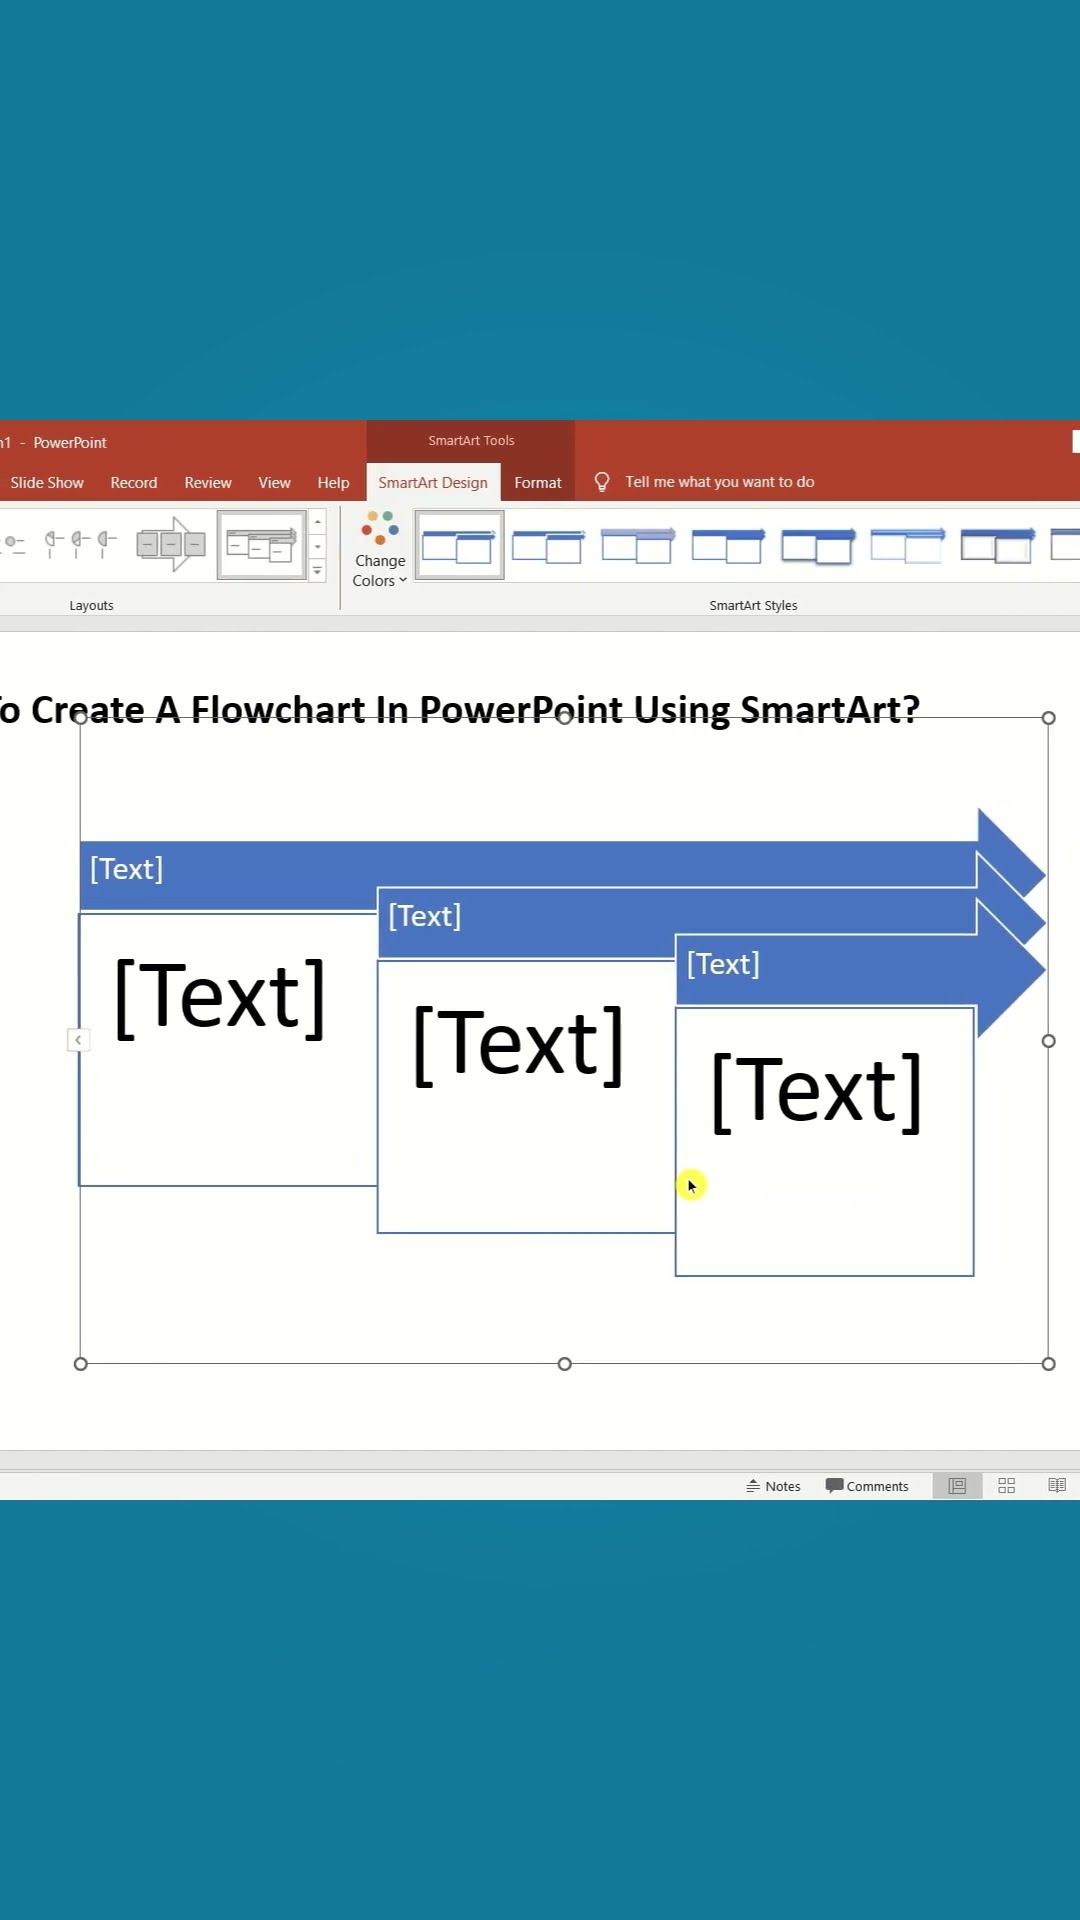Select the SmartArt Design tab
This screenshot has width=1080, height=1920.
(433, 482)
